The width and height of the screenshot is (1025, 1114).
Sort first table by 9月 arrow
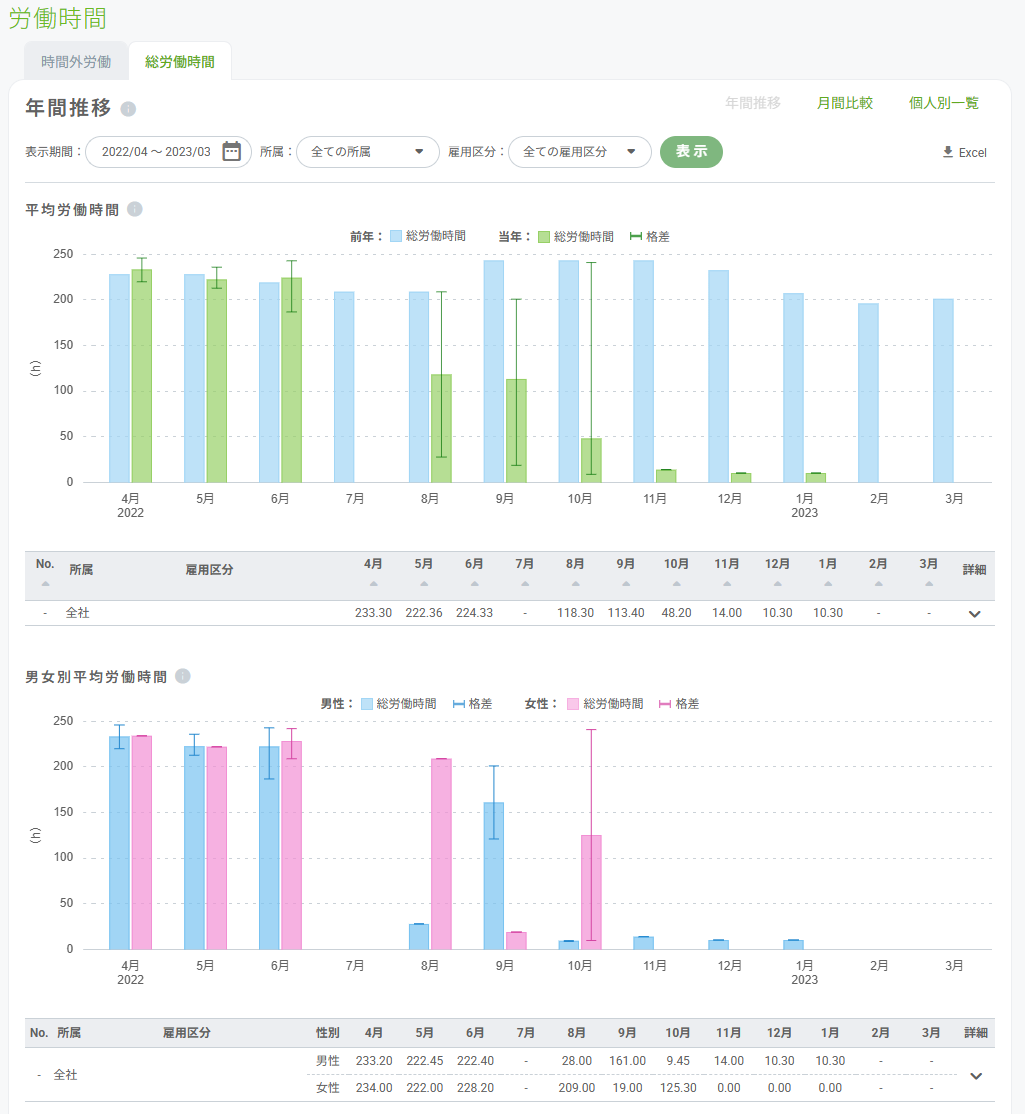coord(626,584)
